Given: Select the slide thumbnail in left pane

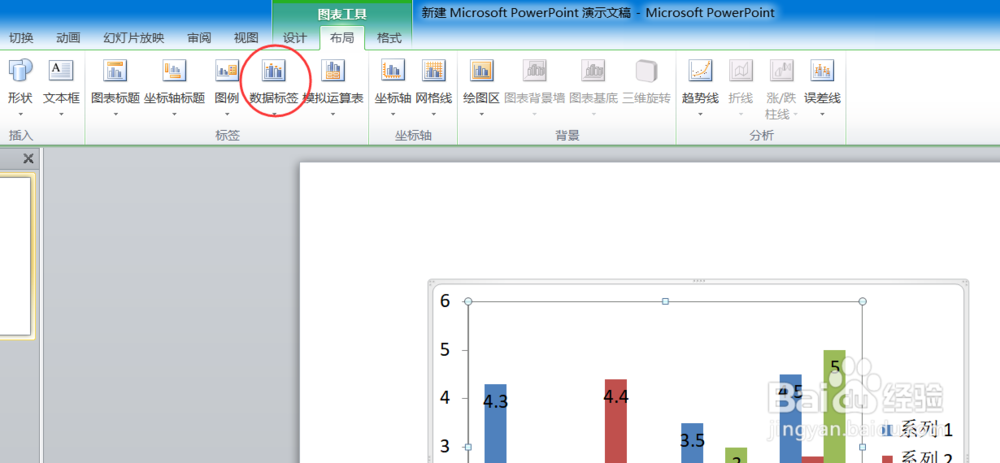Looking at the screenshot, I should tap(13, 256).
